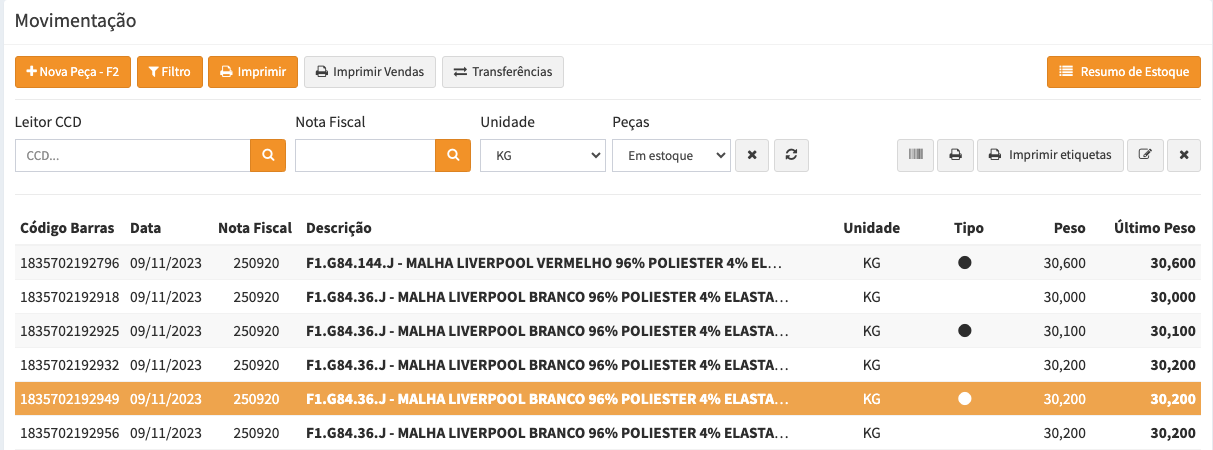Click the X icon right of edit button

coord(1184,155)
